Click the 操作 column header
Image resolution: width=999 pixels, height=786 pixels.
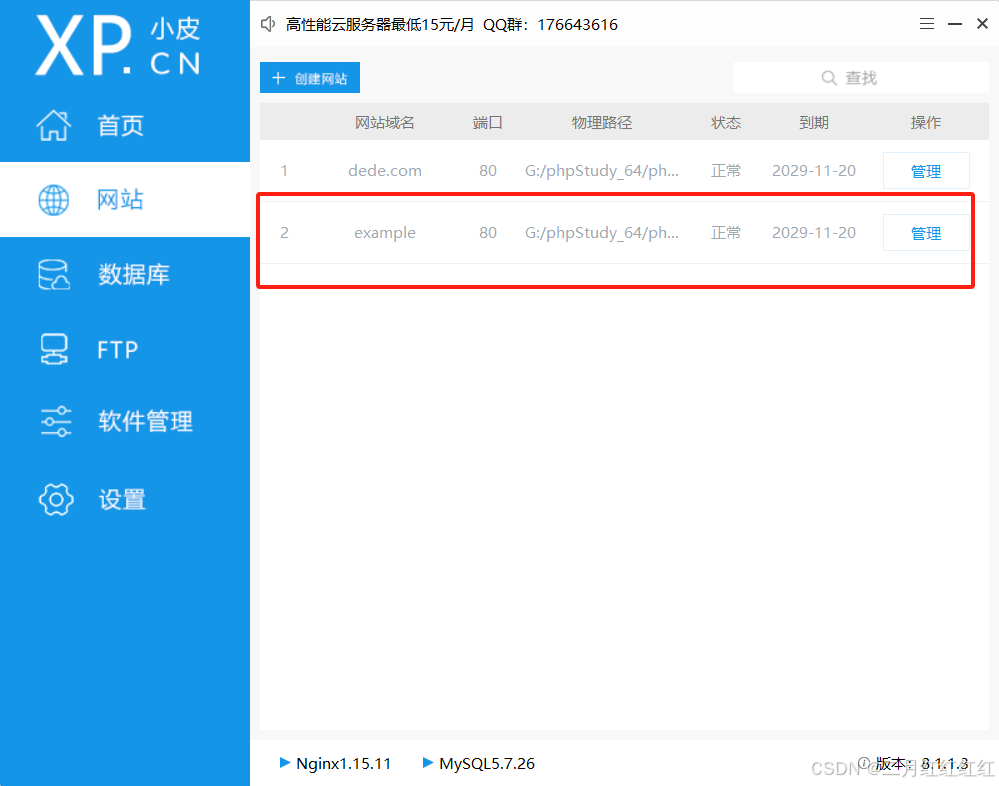[x=926, y=122]
